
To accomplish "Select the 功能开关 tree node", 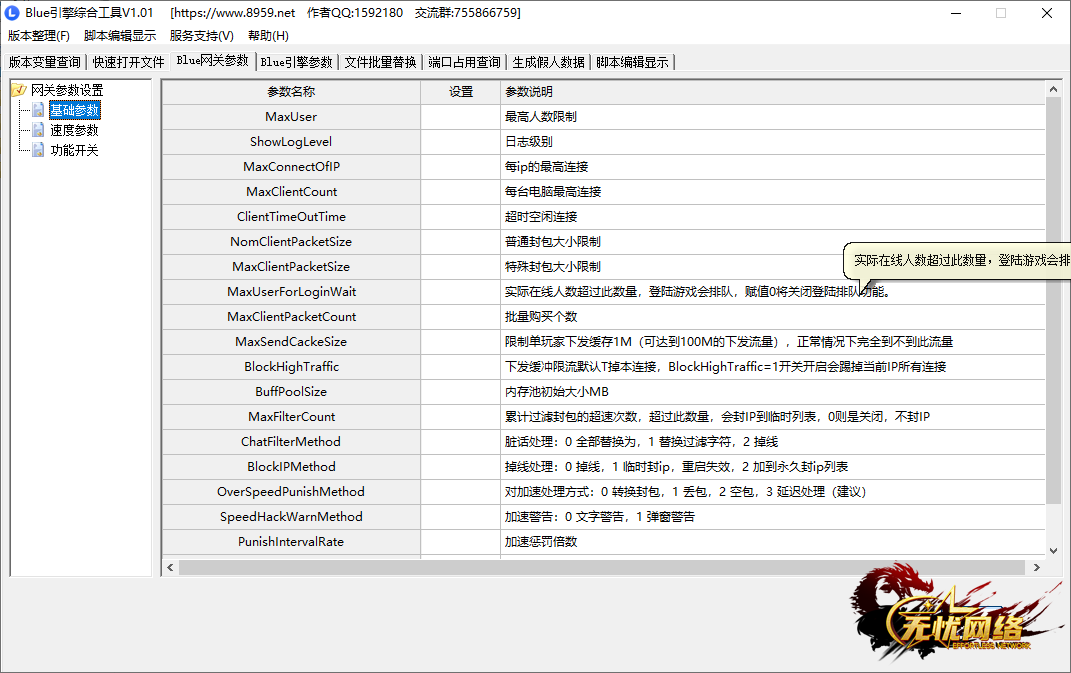I will point(75,150).
